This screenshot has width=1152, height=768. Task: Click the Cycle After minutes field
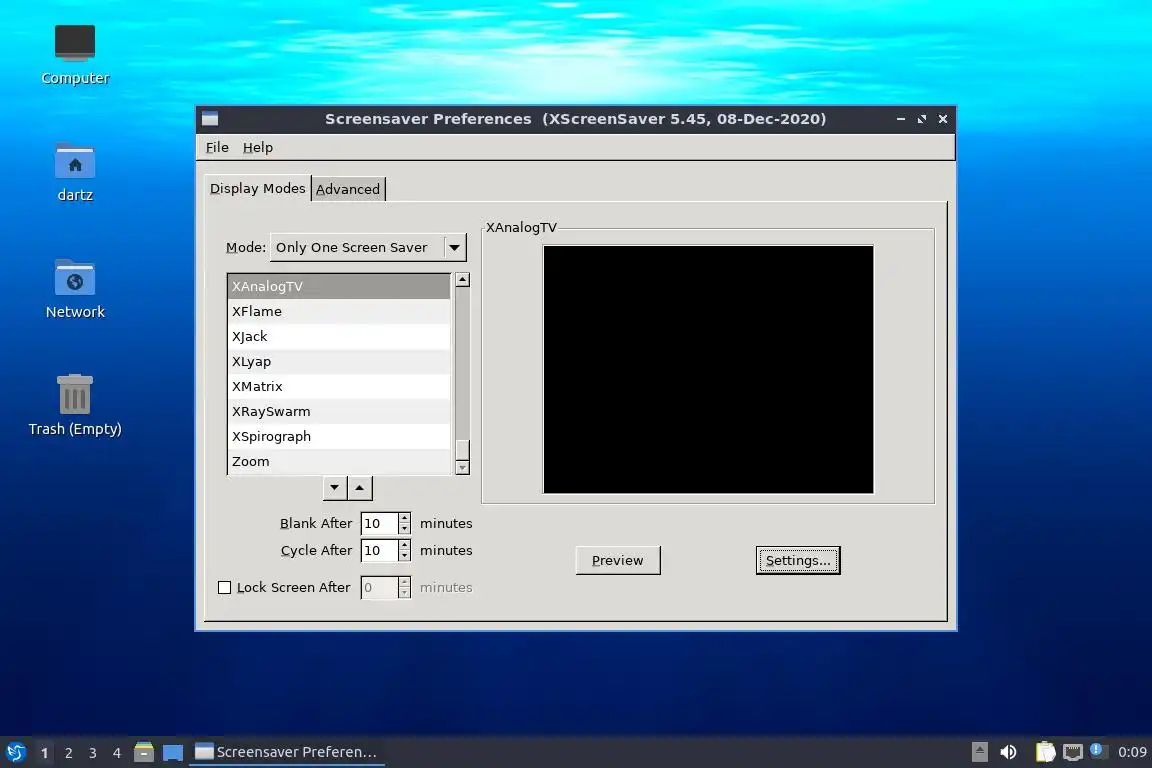[379, 550]
